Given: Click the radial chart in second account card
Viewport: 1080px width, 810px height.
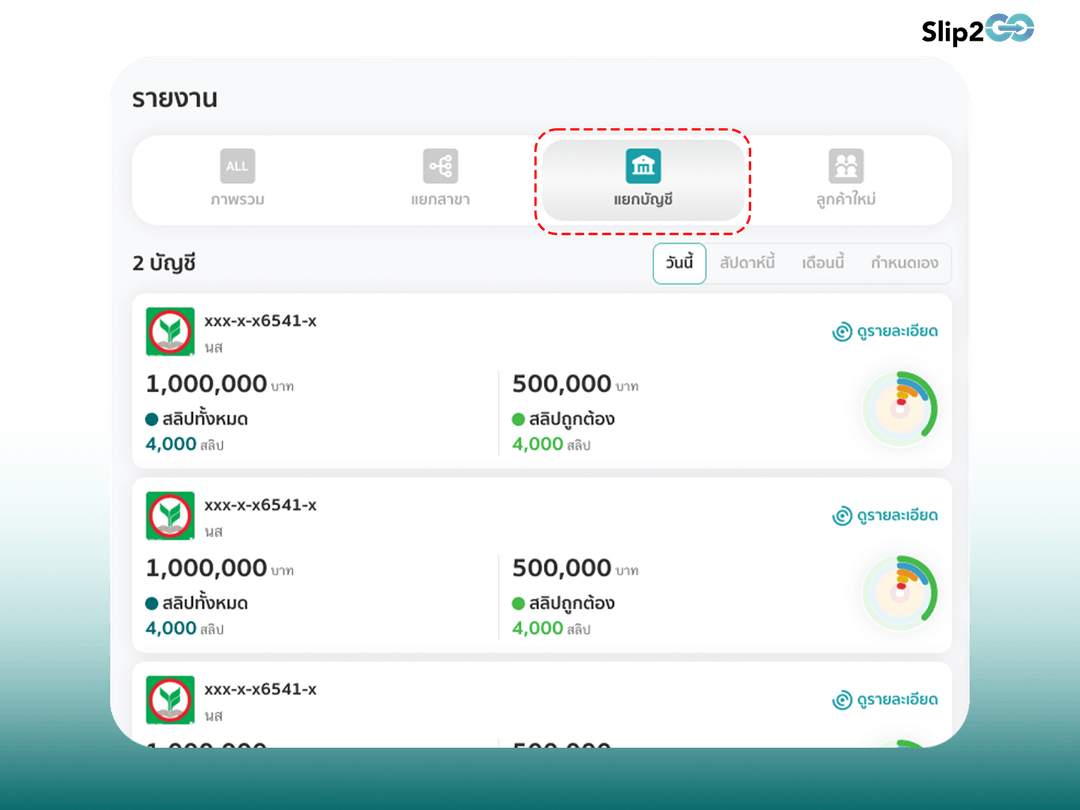Looking at the screenshot, I should 900,593.
